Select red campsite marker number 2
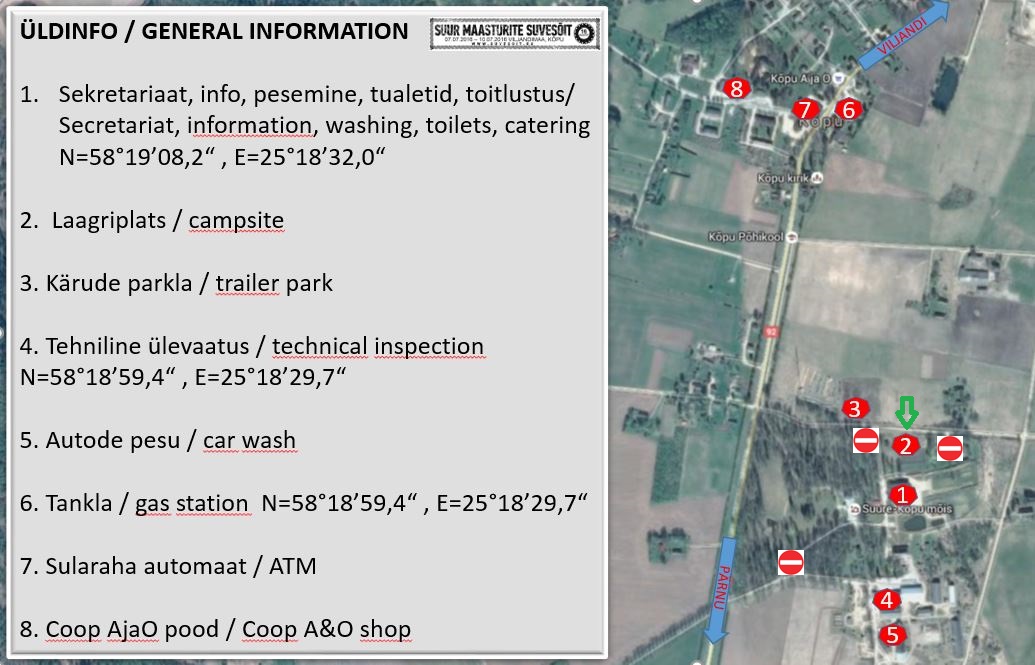The image size is (1035, 665). point(906,446)
